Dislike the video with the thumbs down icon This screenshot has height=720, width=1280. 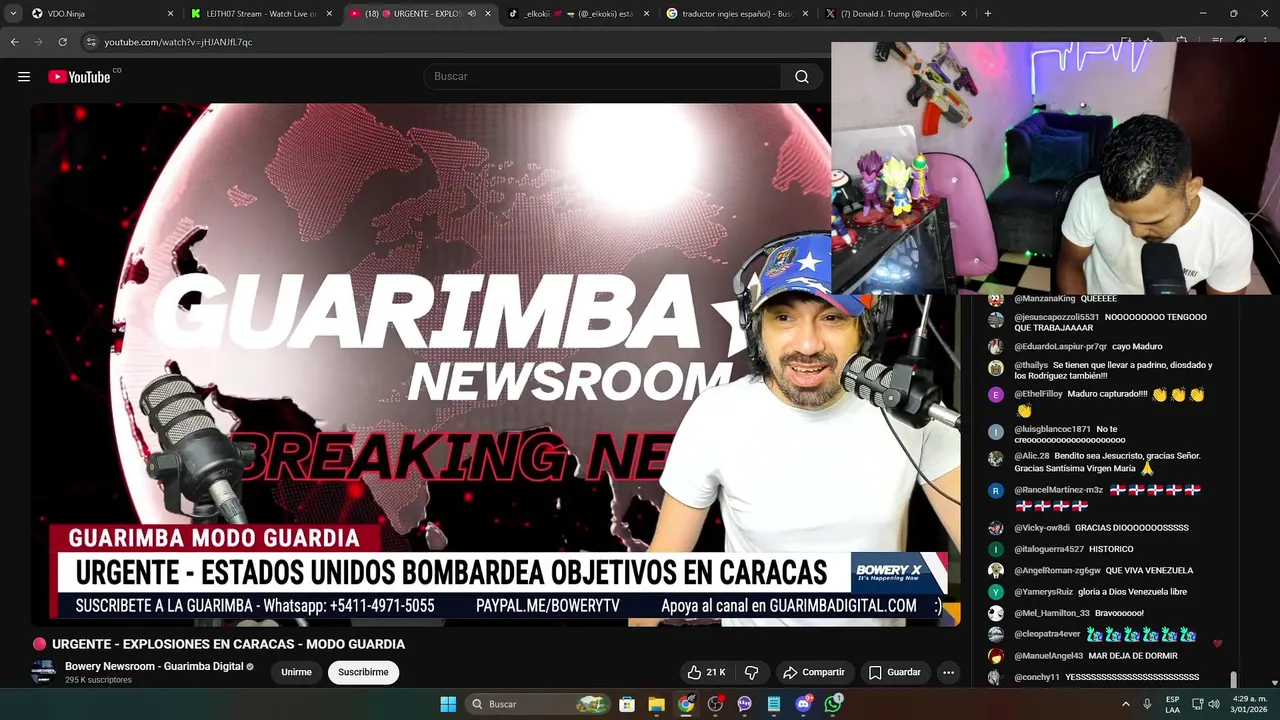pos(752,672)
